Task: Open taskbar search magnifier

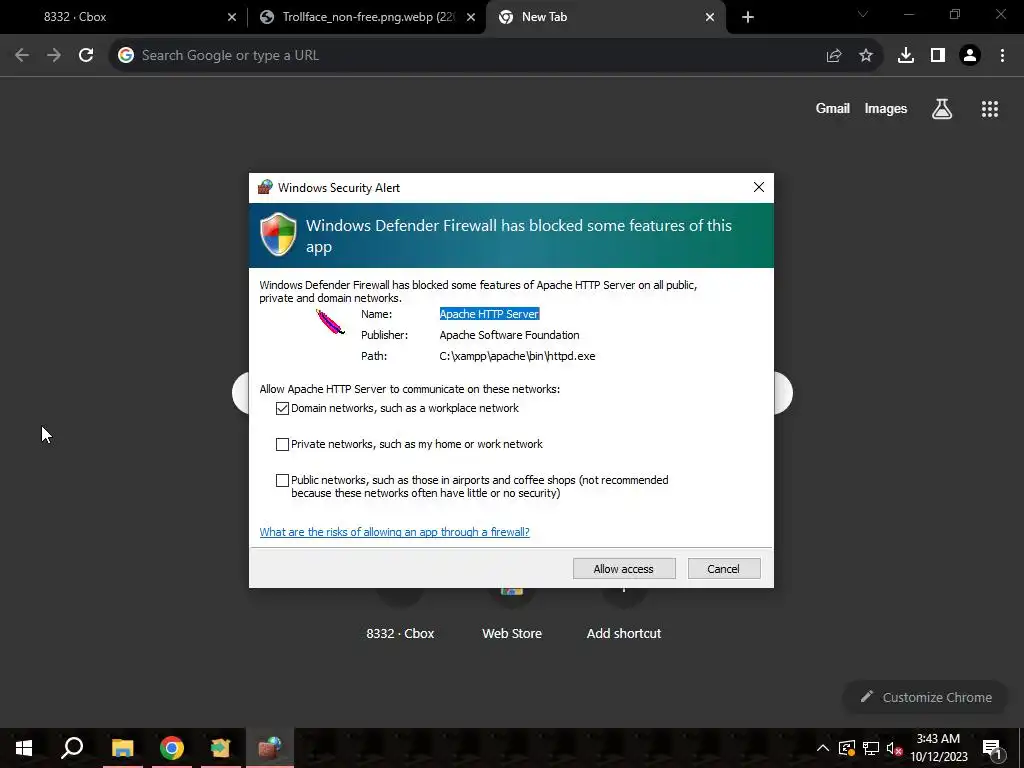Action: click(x=72, y=748)
